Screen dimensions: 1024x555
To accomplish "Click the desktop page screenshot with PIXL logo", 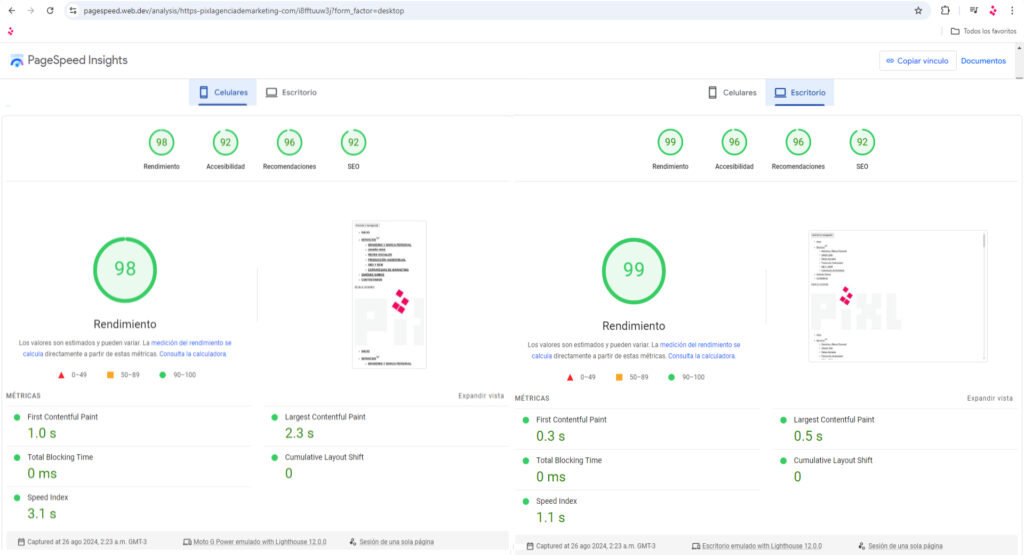I will pyautogui.click(x=897, y=296).
